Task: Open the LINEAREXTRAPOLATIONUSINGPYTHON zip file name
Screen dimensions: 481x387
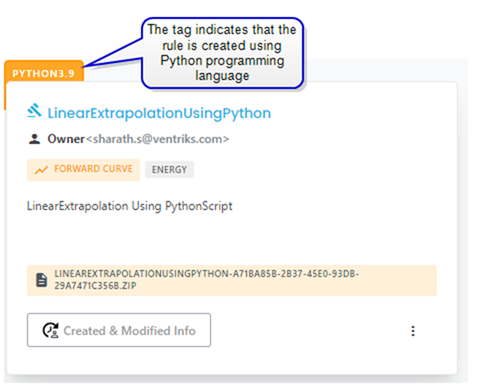Action: click(x=207, y=280)
